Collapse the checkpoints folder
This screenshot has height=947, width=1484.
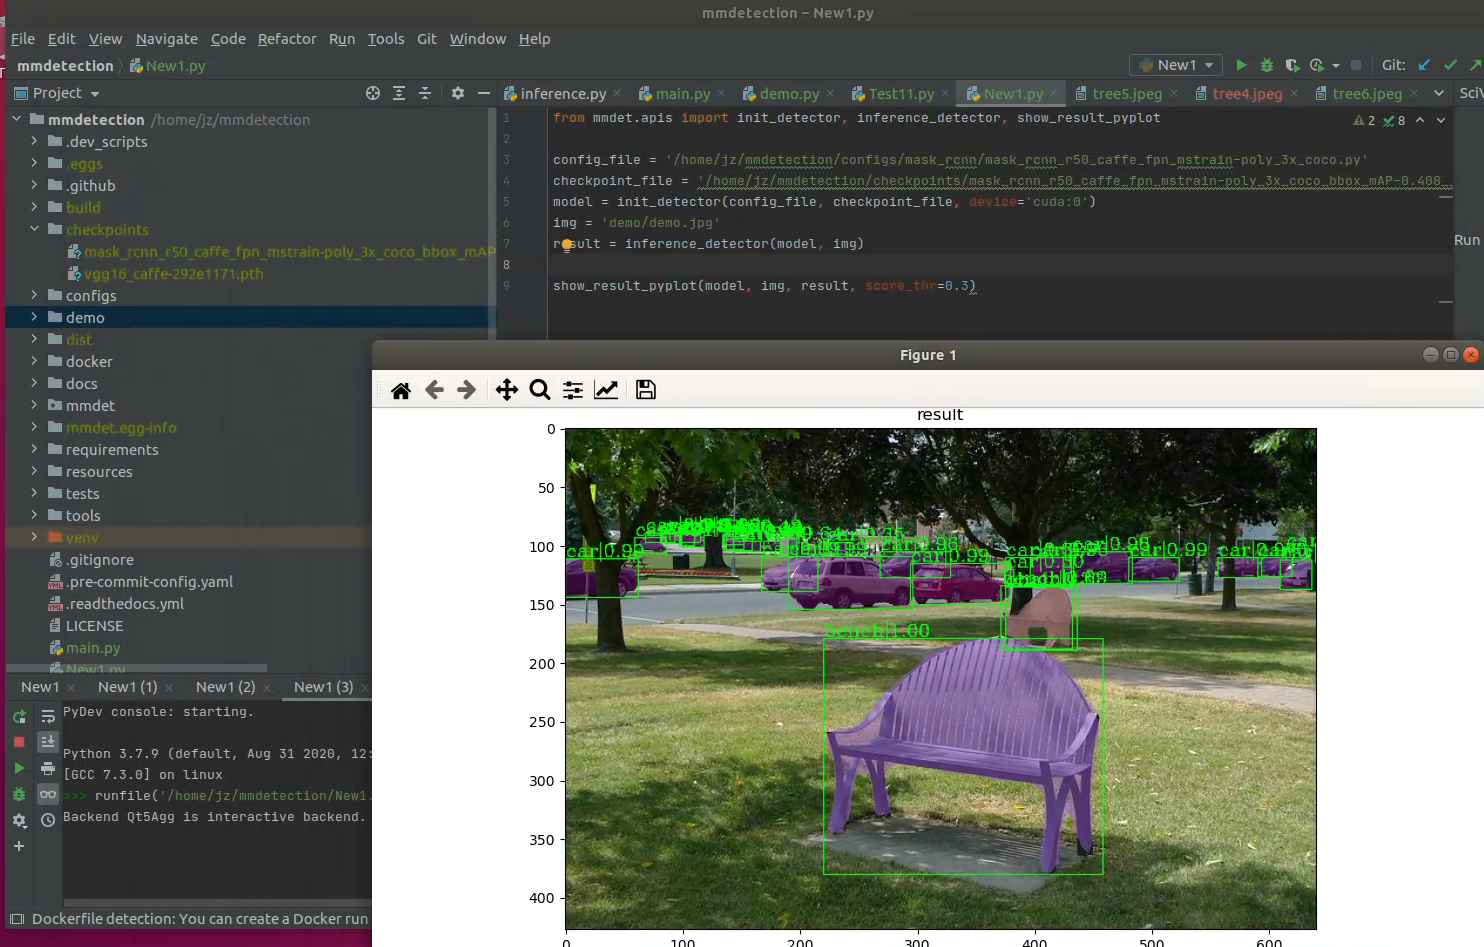pyautogui.click(x=34, y=229)
